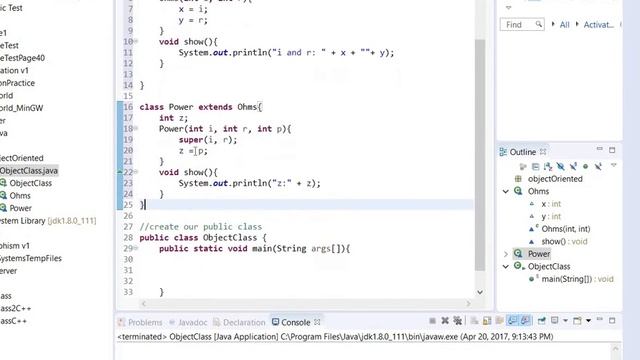Click the All link next to Find
This screenshot has width=640, height=360.
tap(564, 25)
